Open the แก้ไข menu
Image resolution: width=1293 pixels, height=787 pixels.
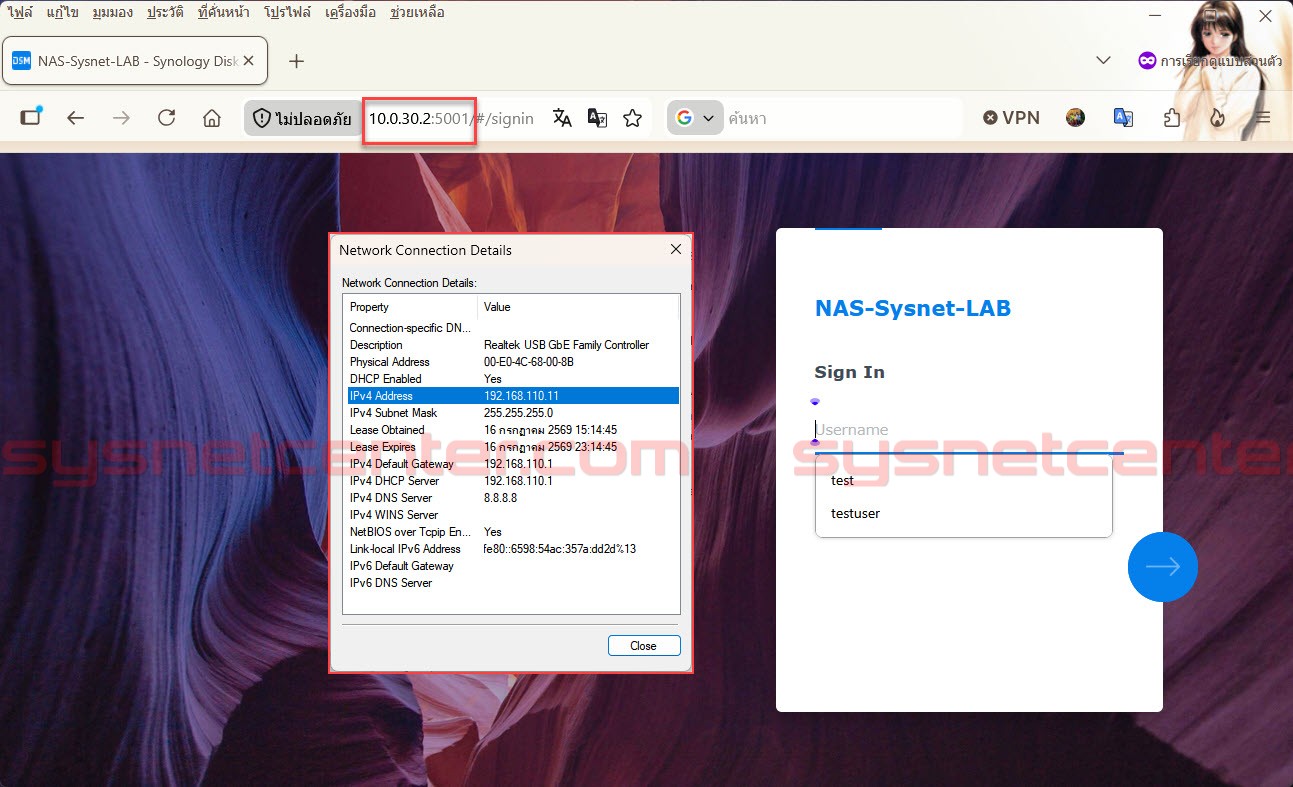point(63,13)
